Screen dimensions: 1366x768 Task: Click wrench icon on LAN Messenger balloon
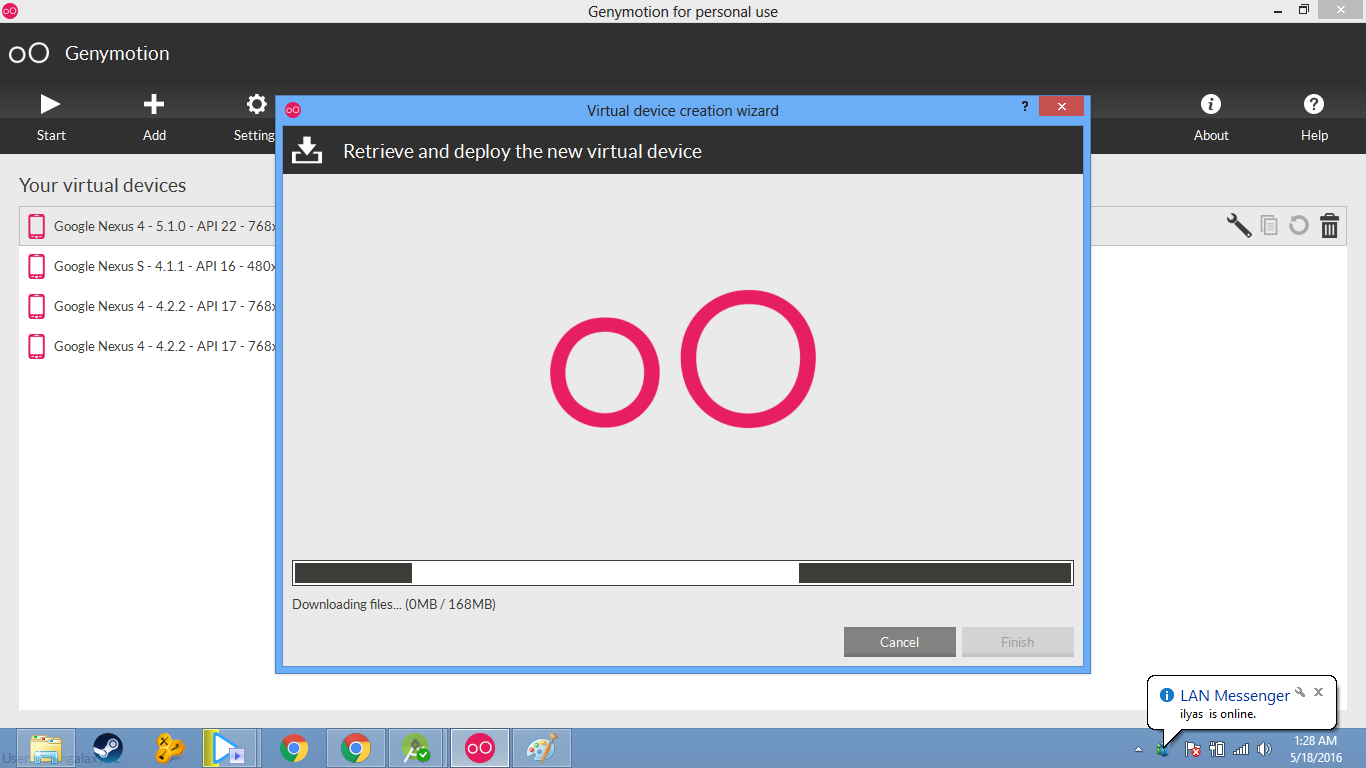click(1300, 692)
